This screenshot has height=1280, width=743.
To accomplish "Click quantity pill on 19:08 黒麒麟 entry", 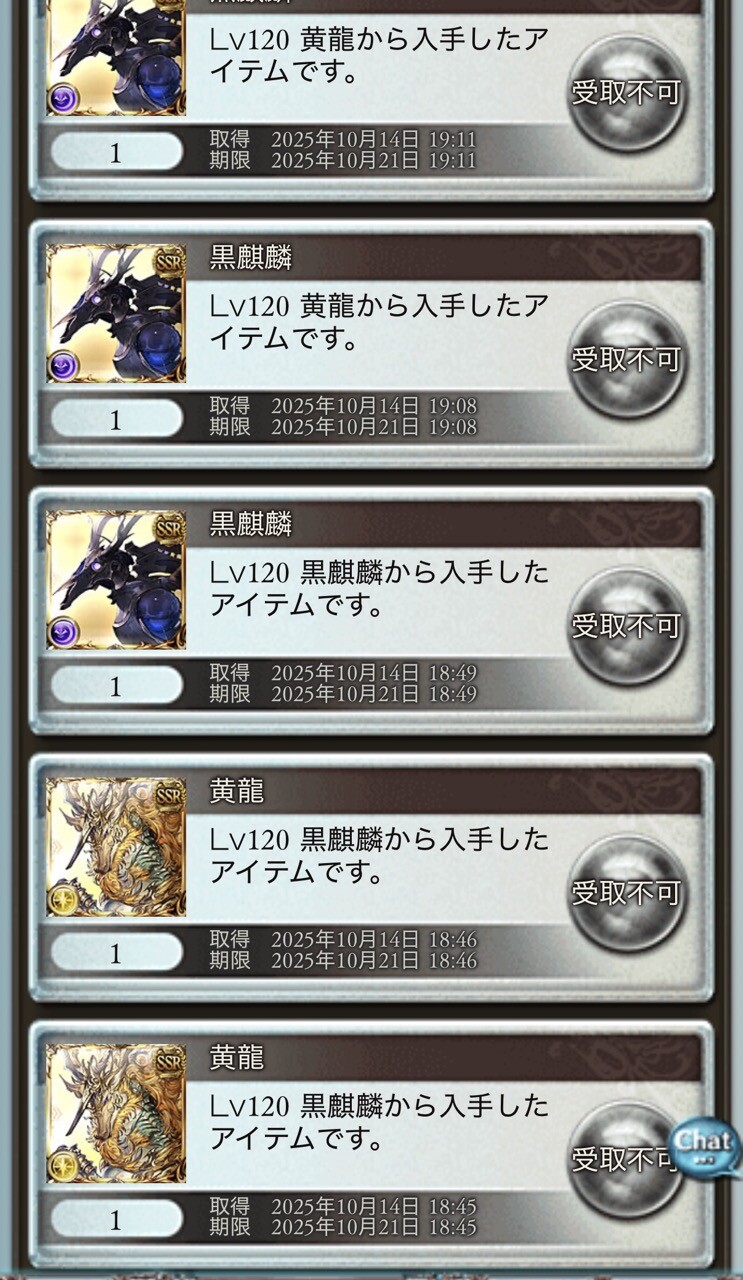I will tap(116, 419).
